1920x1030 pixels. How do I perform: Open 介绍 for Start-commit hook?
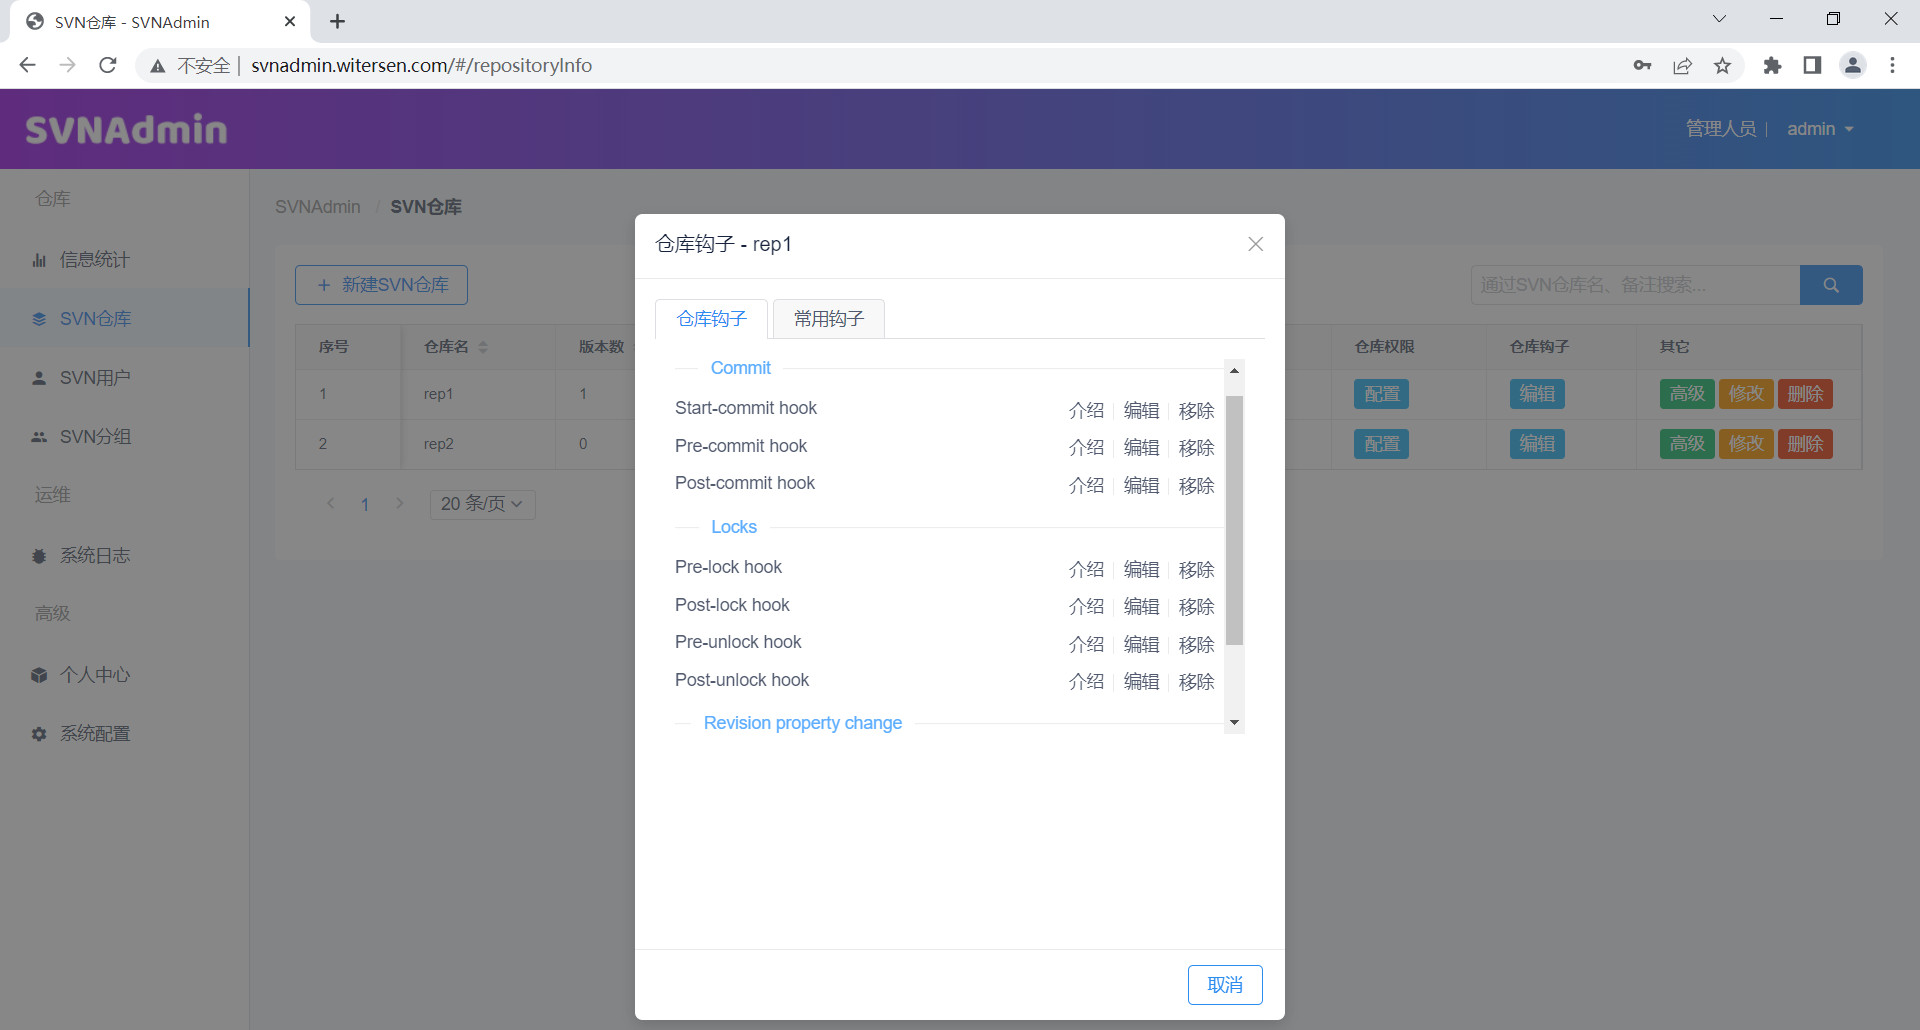tap(1086, 410)
